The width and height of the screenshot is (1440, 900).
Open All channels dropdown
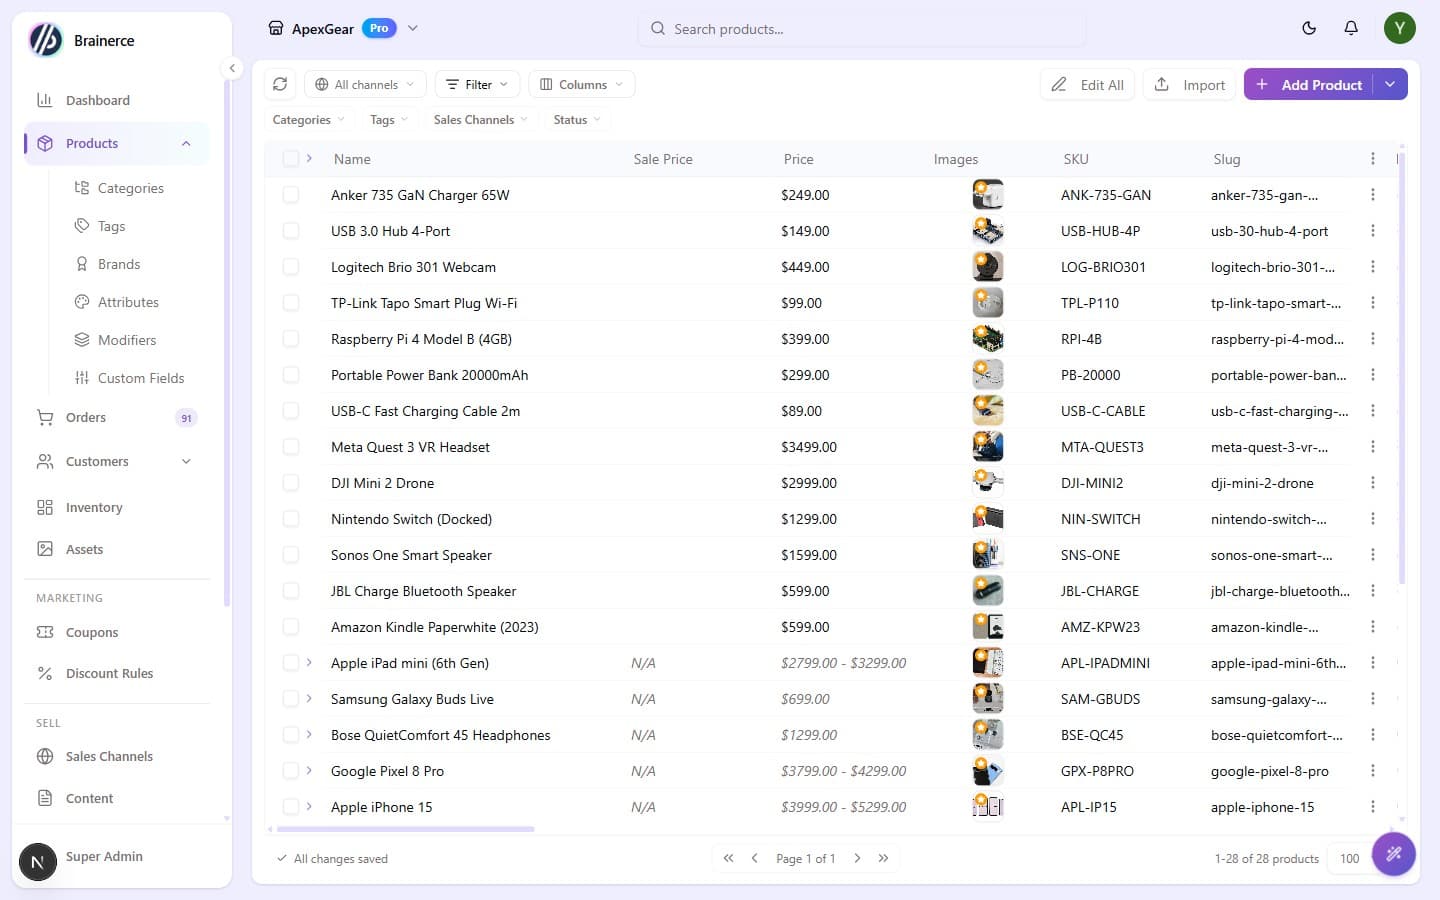click(365, 84)
